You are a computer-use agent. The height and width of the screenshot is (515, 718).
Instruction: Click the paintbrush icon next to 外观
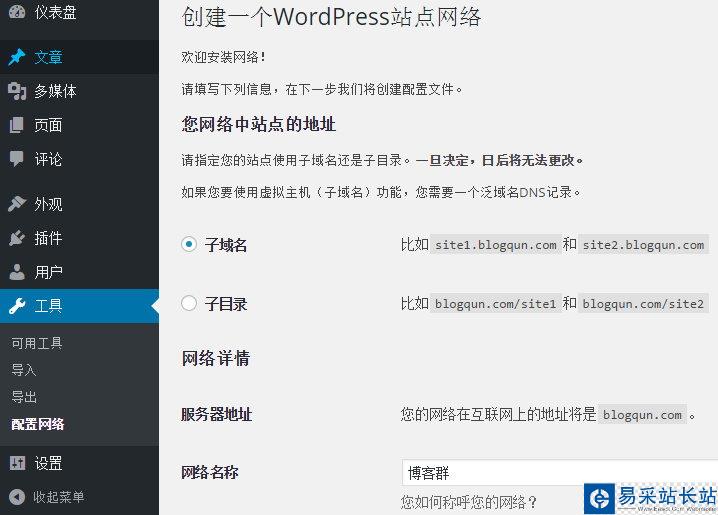point(17,204)
